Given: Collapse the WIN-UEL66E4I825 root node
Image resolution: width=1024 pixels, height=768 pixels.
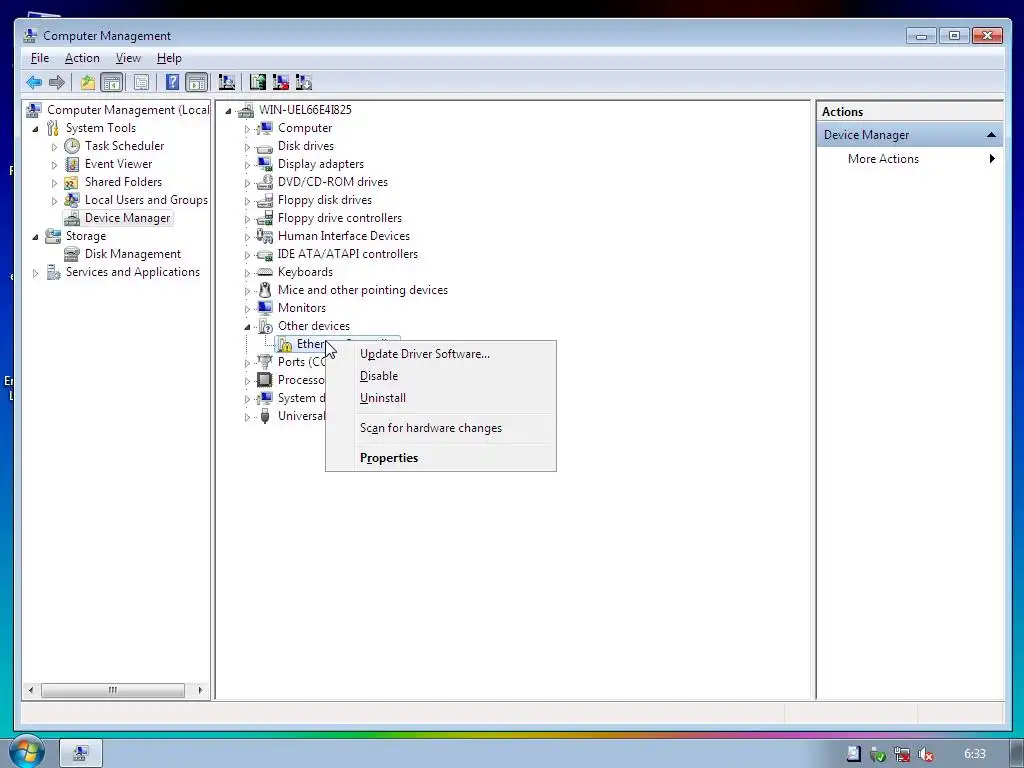Looking at the screenshot, I should click(229, 111).
